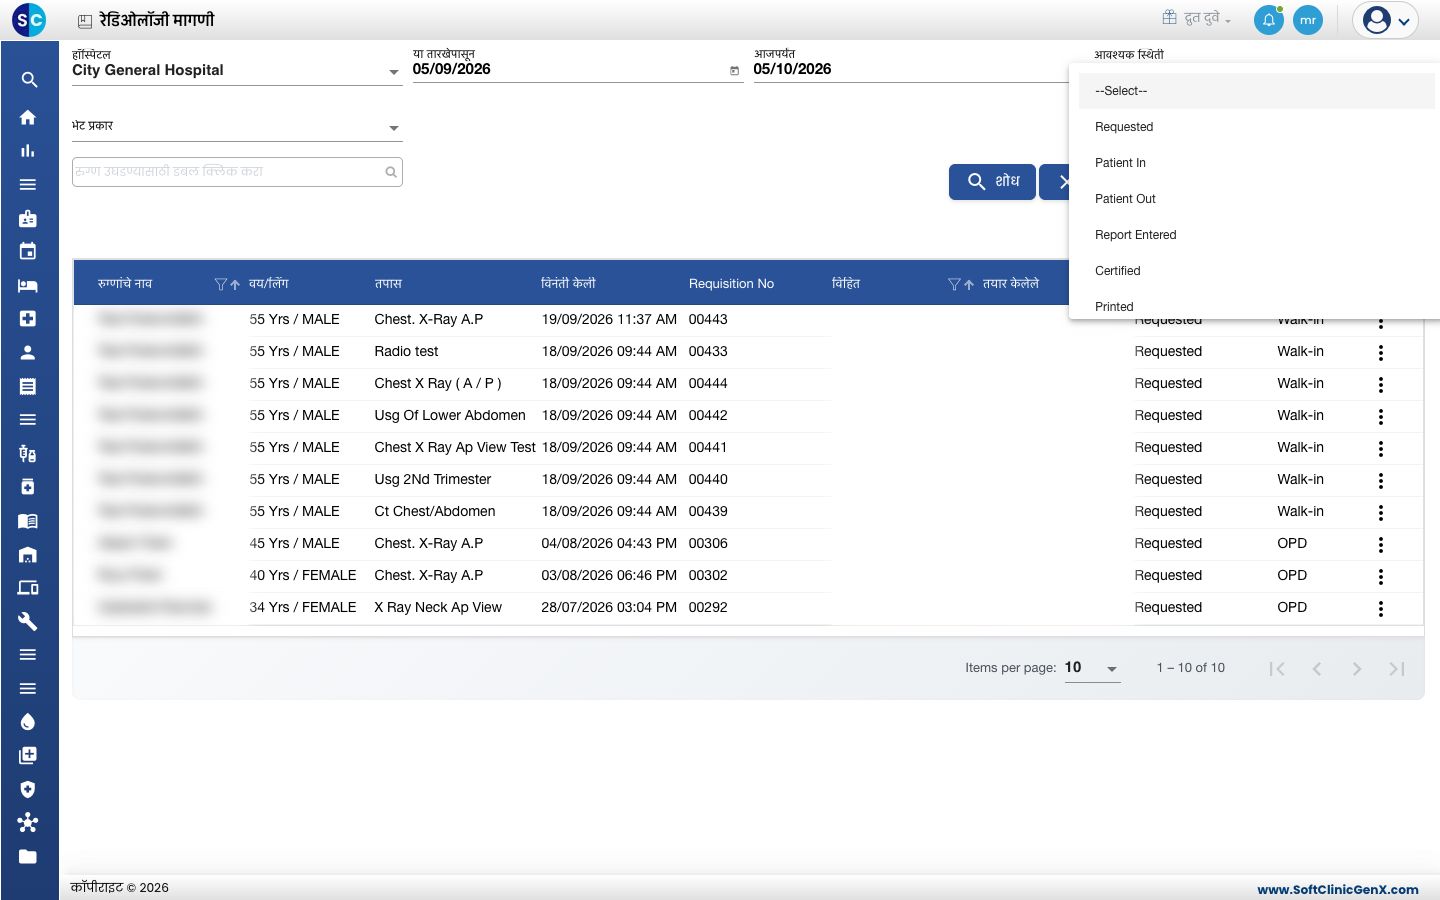1440x900 pixels.
Task: Open the calendar picker for the from-date field
Action: [x=734, y=70]
